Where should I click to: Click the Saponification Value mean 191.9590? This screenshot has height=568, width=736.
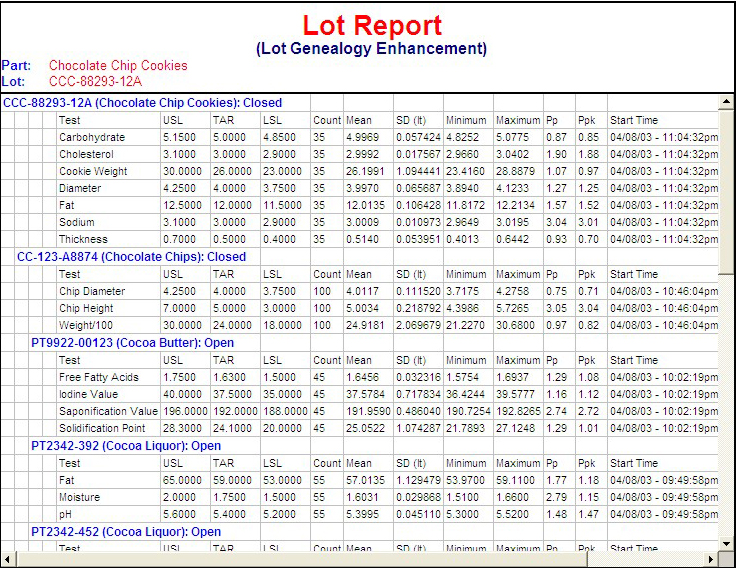[368, 411]
